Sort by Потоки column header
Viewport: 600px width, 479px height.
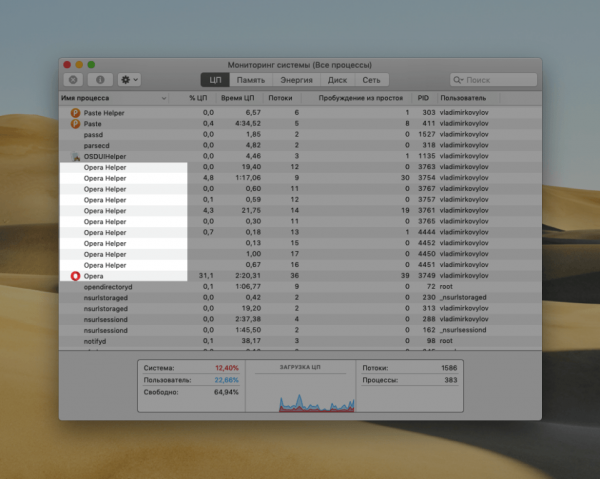point(280,98)
